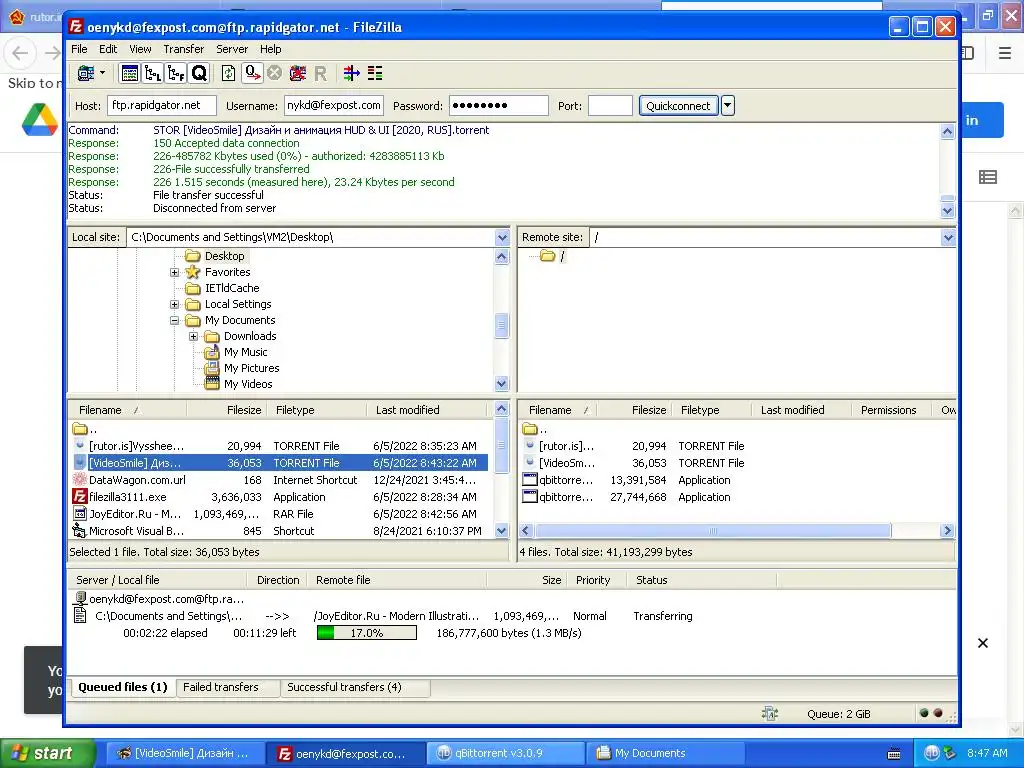Click the Quickconnect button
Viewport: 1024px width, 768px height.
click(x=678, y=106)
